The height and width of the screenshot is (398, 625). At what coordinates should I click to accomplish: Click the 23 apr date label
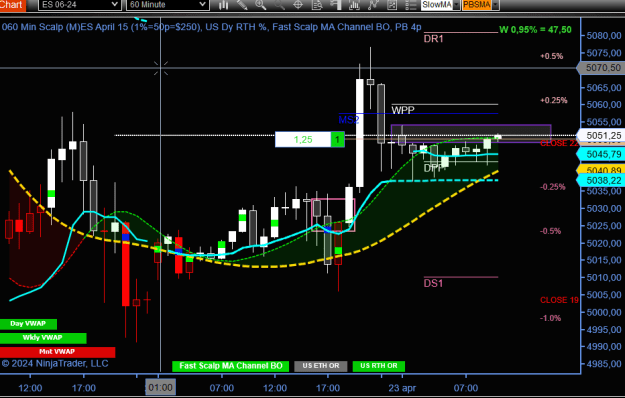(x=402, y=388)
